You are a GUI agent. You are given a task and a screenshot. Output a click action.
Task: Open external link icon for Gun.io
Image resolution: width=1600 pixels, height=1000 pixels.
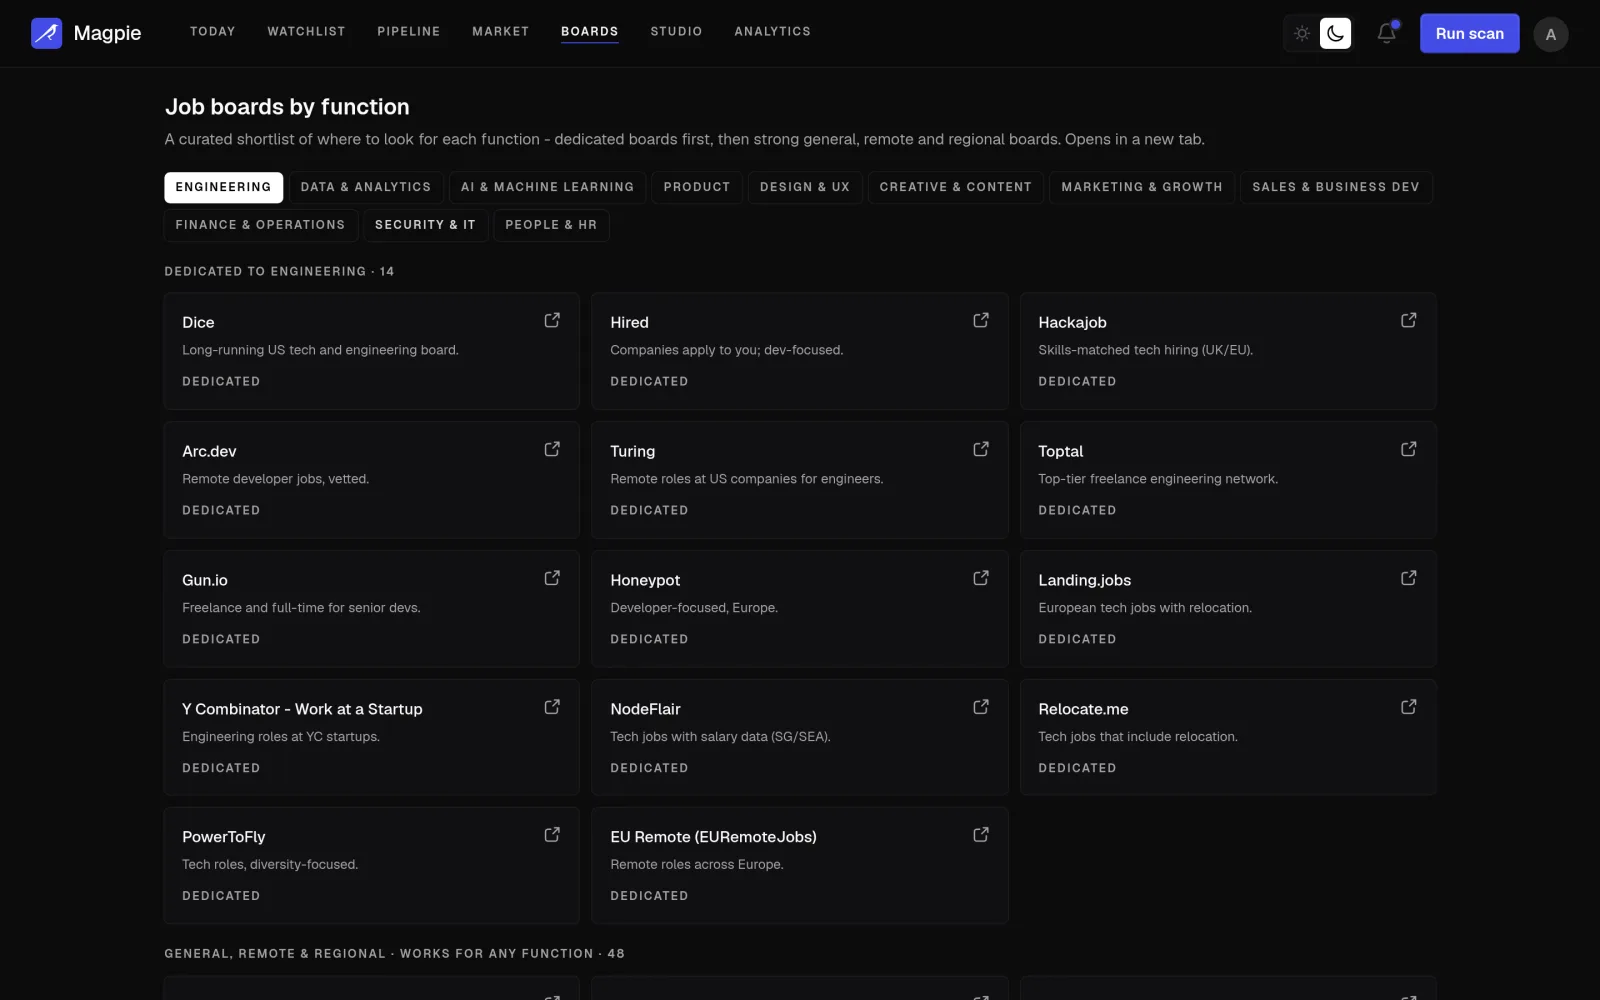tap(552, 578)
